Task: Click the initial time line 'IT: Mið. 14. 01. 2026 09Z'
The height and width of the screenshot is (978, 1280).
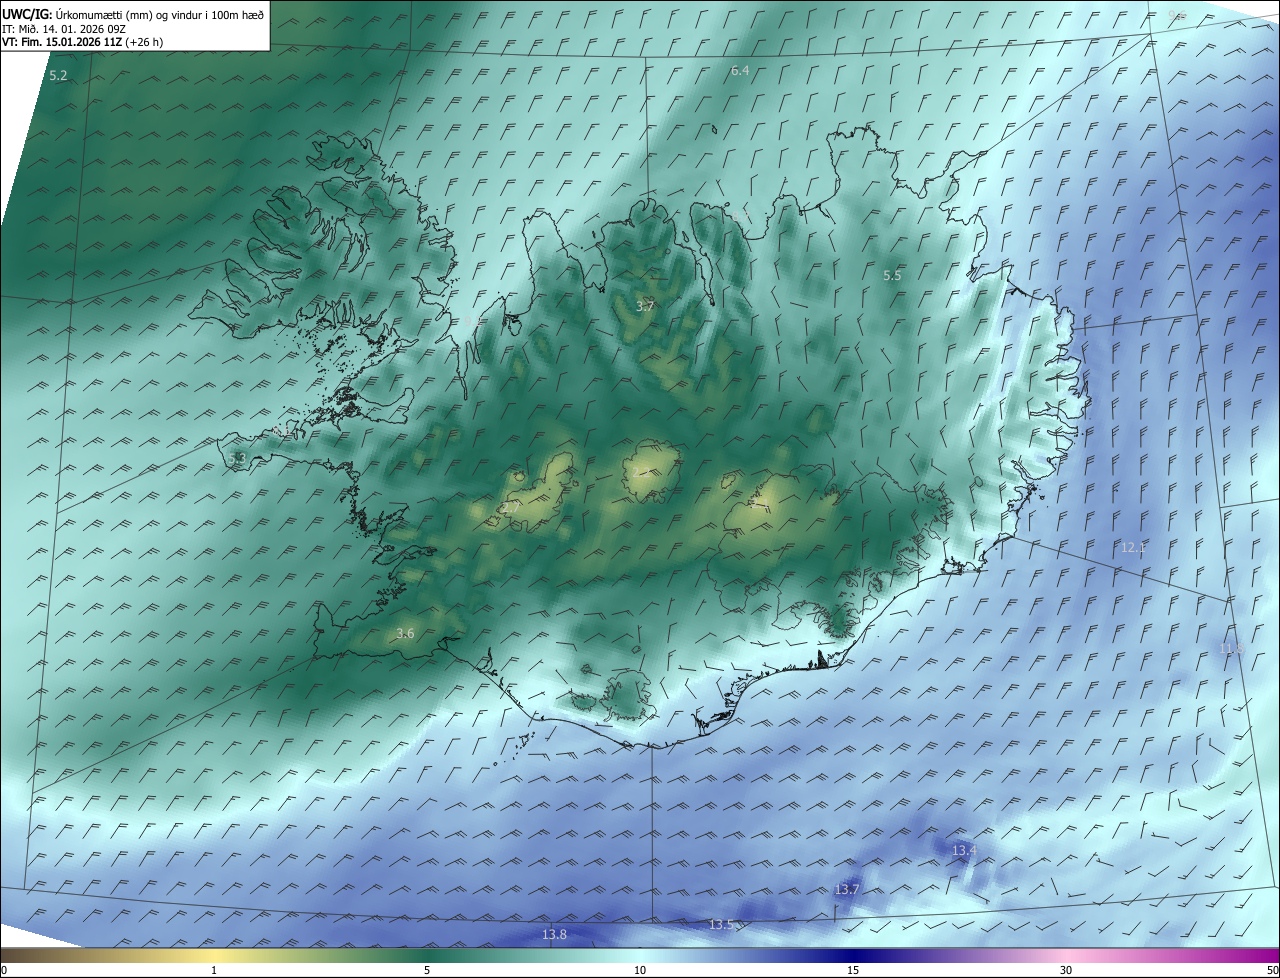Action: pyautogui.click(x=63, y=28)
